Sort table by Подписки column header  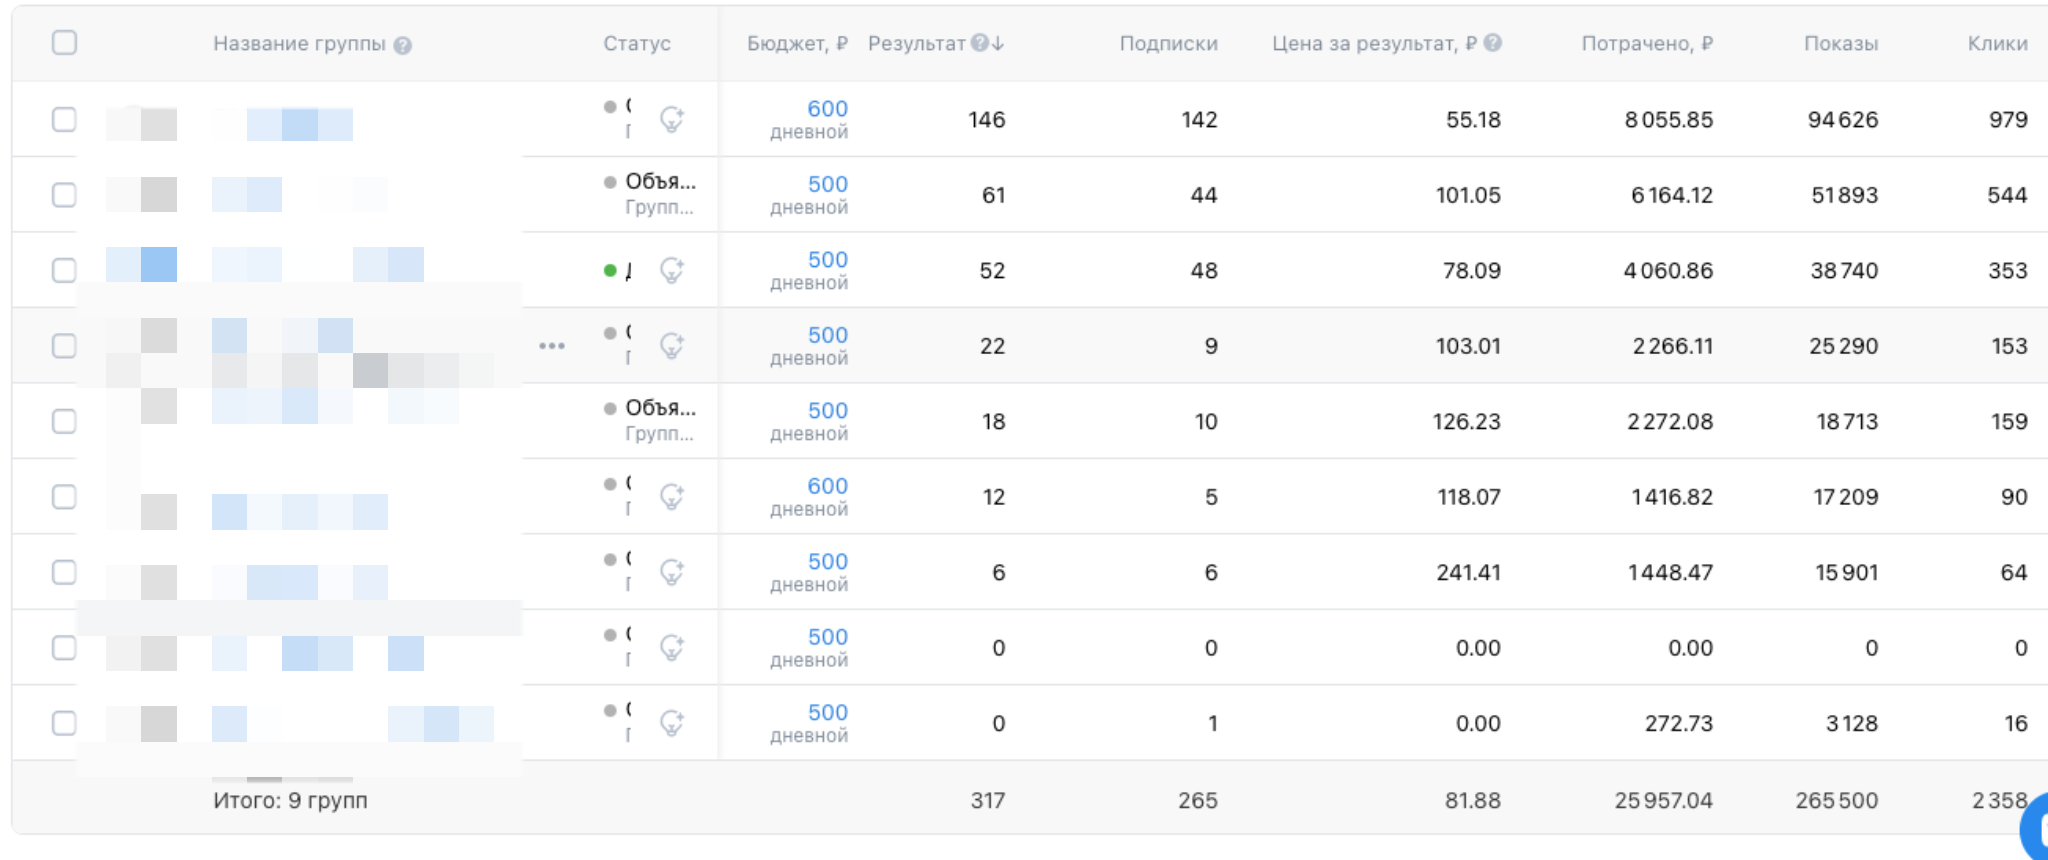(1168, 44)
